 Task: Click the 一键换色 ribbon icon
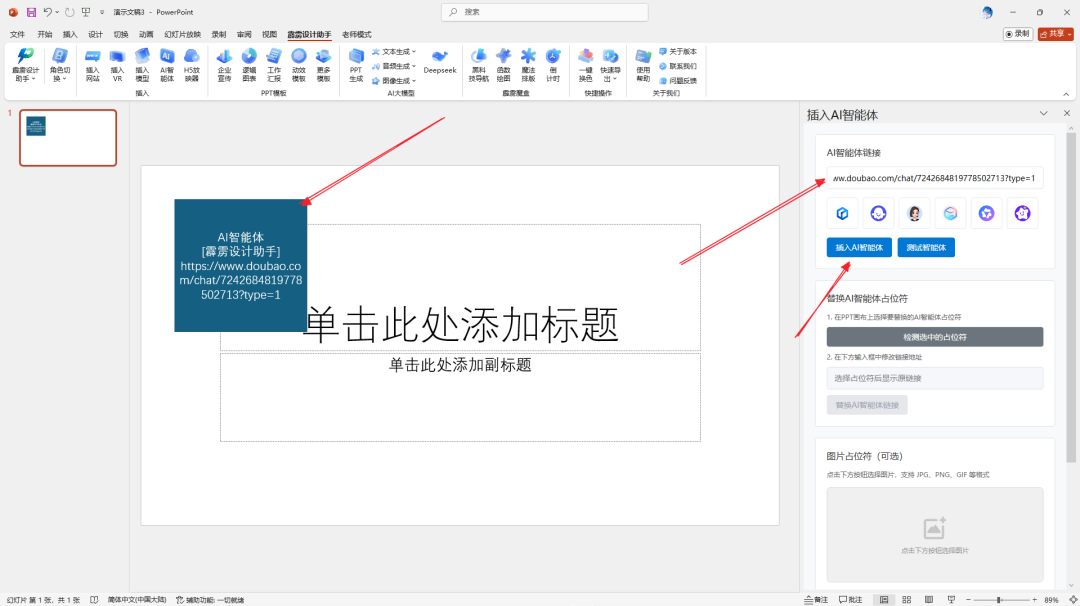[585, 65]
